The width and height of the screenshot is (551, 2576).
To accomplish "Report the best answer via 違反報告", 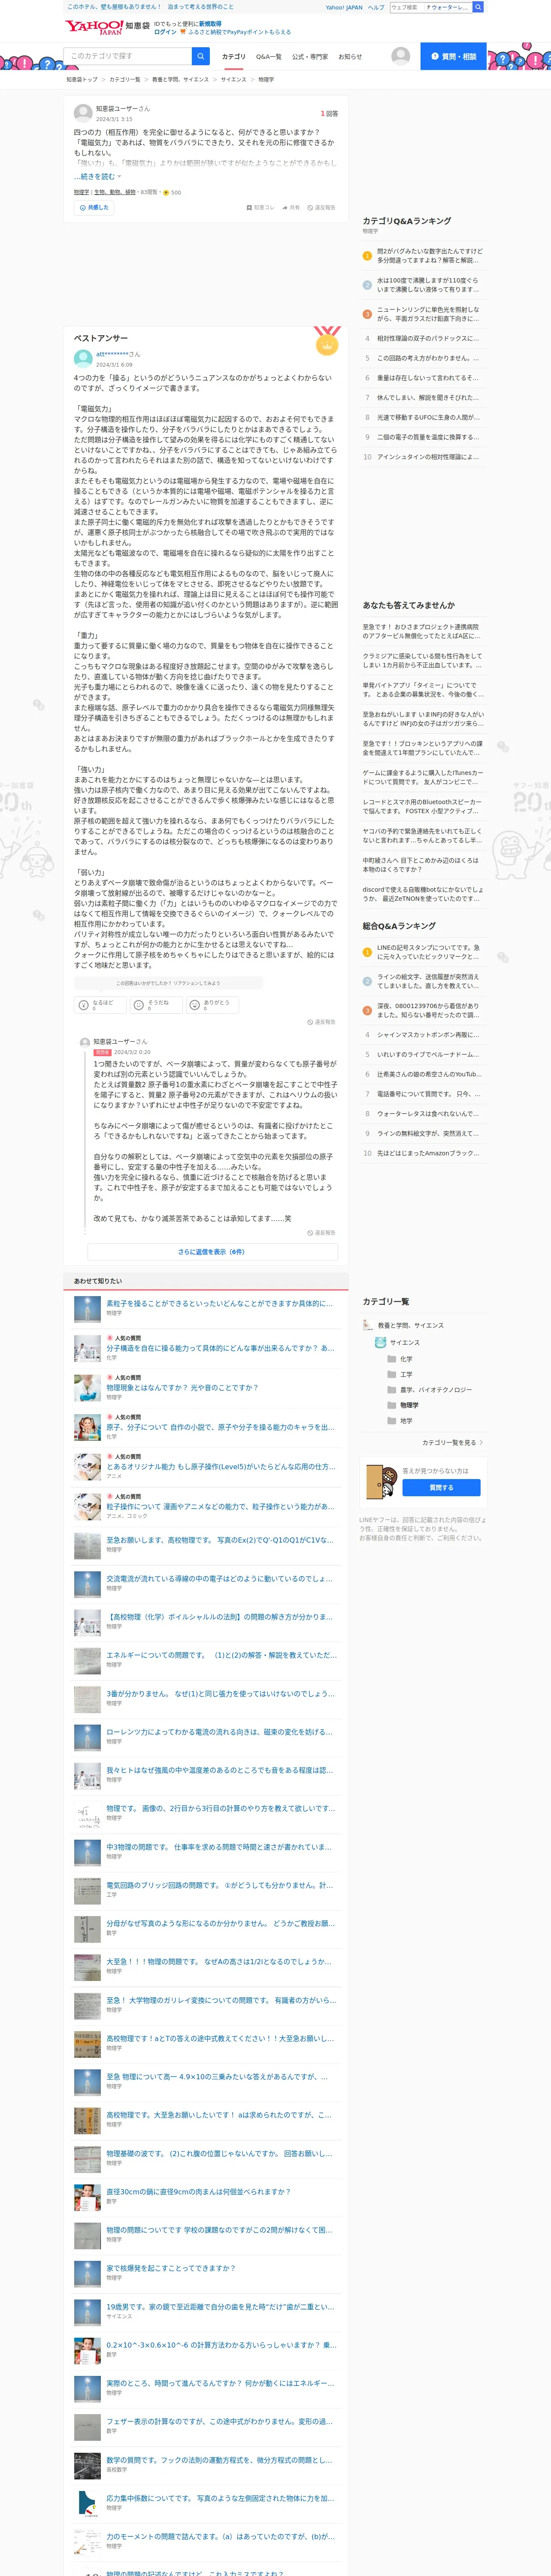I will (x=321, y=1022).
